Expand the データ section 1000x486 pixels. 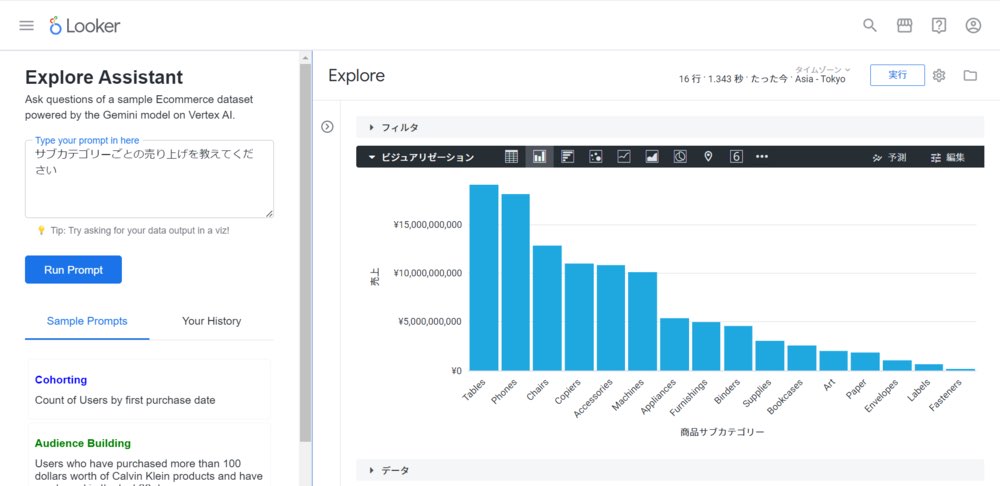pyautogui.click(x=670, y=470)
